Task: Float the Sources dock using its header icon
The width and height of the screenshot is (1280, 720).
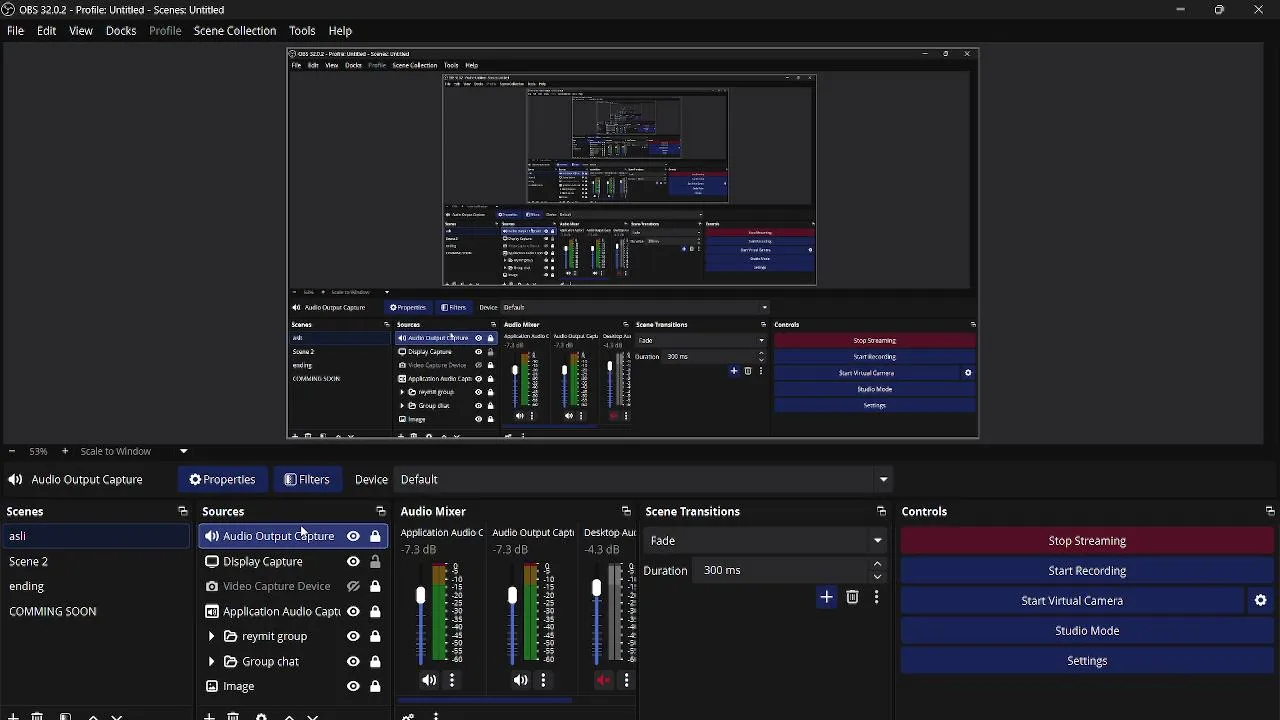Action: (x=380, y=511)
